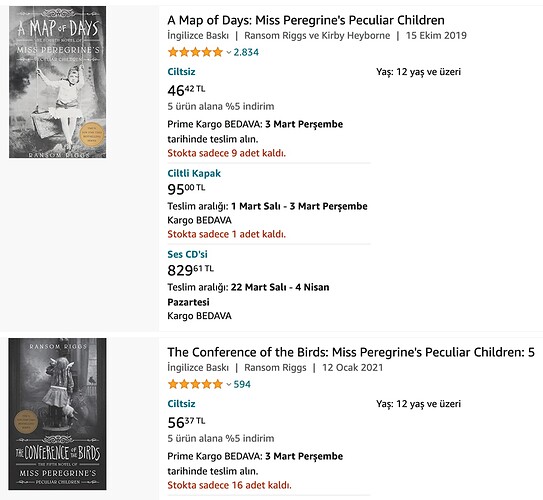The height and width of the screenshot is (500, 543).
Task: Click Ransom Riggs author under Conference of Birds
Action: point(275,367)
